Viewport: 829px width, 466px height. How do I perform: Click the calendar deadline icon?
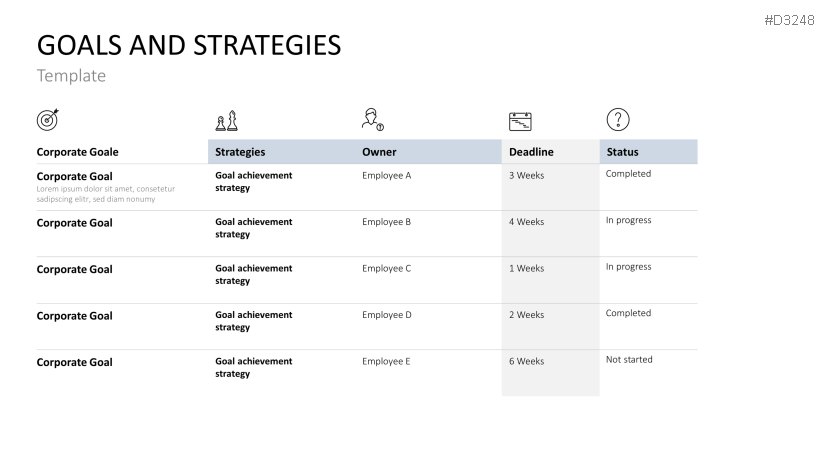pos(520,122)
